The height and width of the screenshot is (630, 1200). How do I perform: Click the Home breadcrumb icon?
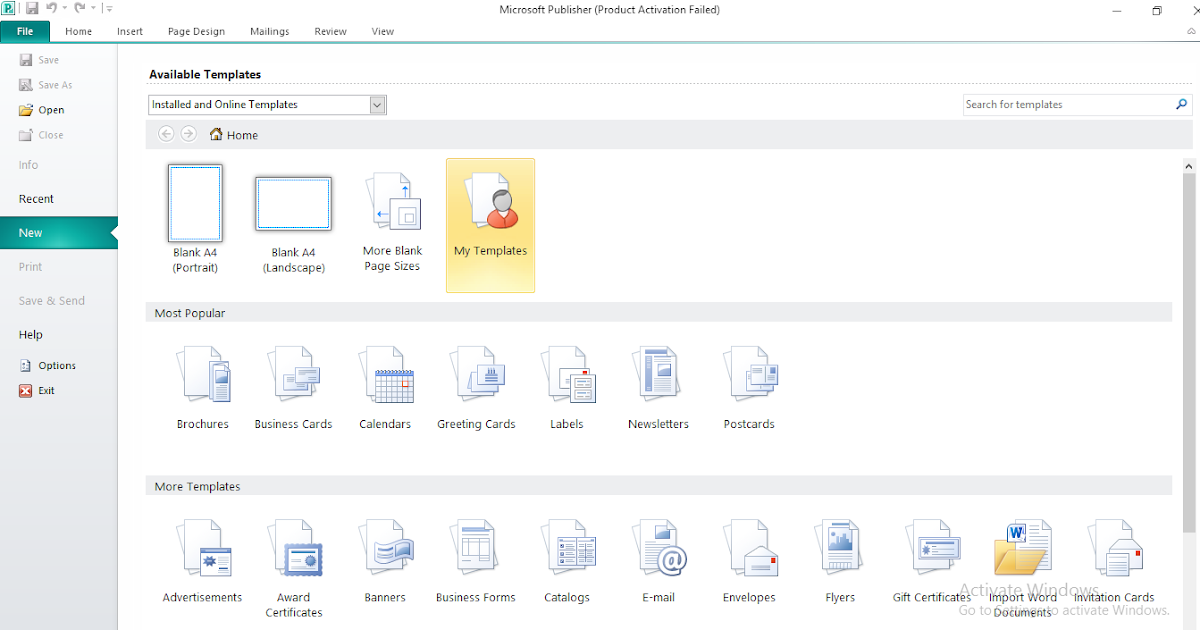(216, 135)
